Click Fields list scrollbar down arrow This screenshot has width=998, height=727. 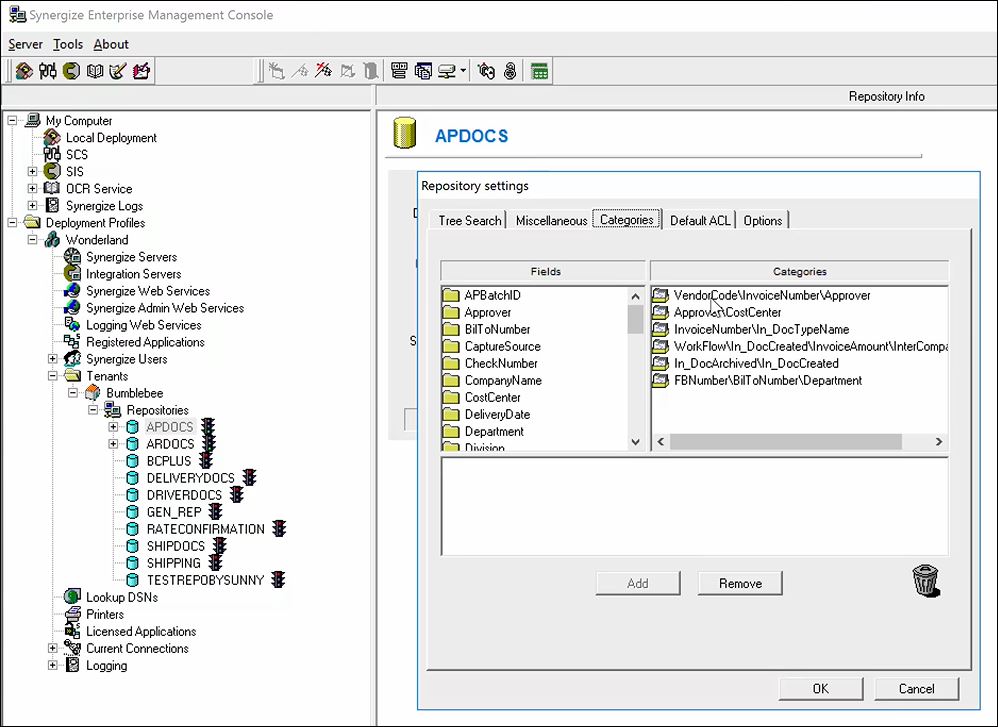(x=635, y=442)
